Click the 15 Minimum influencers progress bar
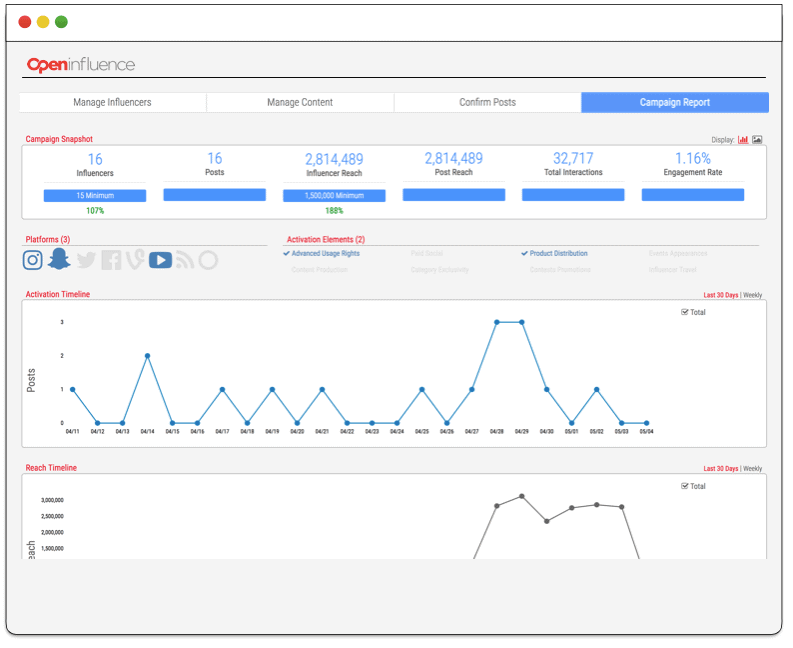This screenshot has width=793, height=648. click(x=95, y=196)
